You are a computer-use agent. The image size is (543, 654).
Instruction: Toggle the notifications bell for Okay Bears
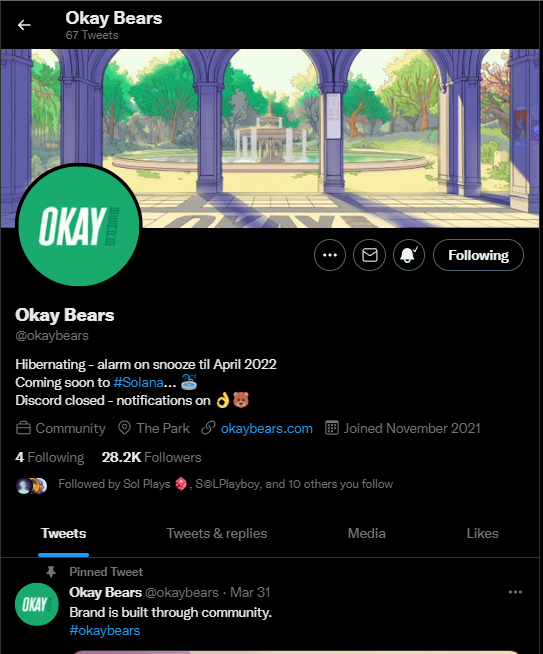pyautogui.click(x=409, y=255)
